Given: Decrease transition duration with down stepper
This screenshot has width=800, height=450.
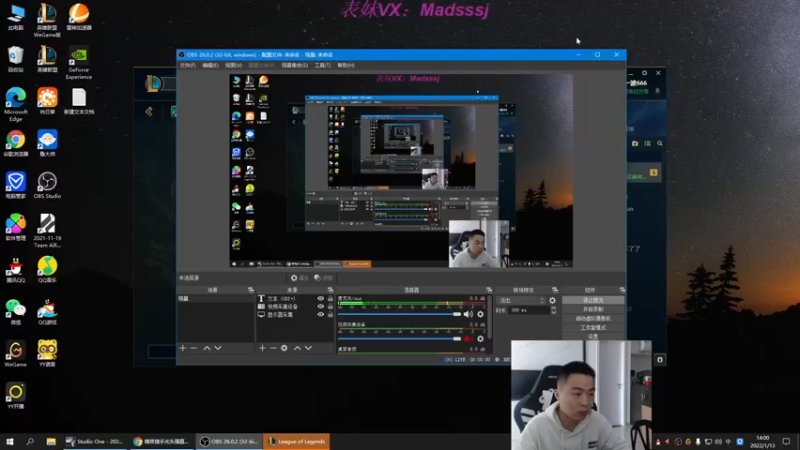Looking at the screenshot, I should 554,312.
